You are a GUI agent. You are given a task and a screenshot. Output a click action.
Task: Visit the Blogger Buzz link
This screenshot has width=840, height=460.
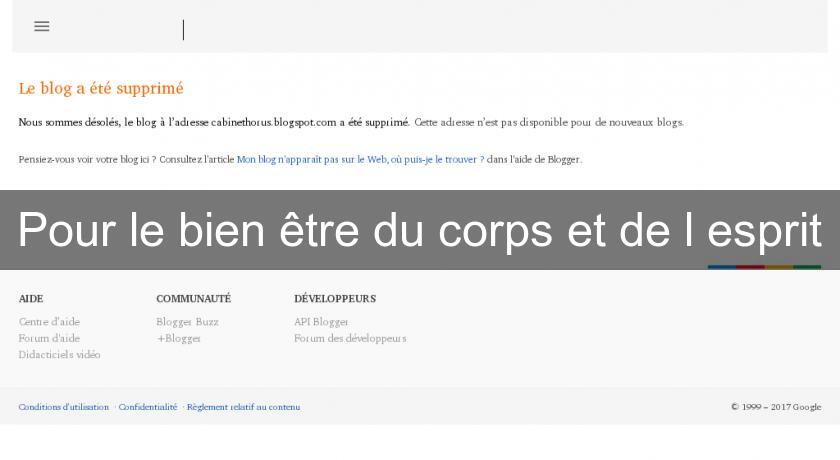click(188, 322)
